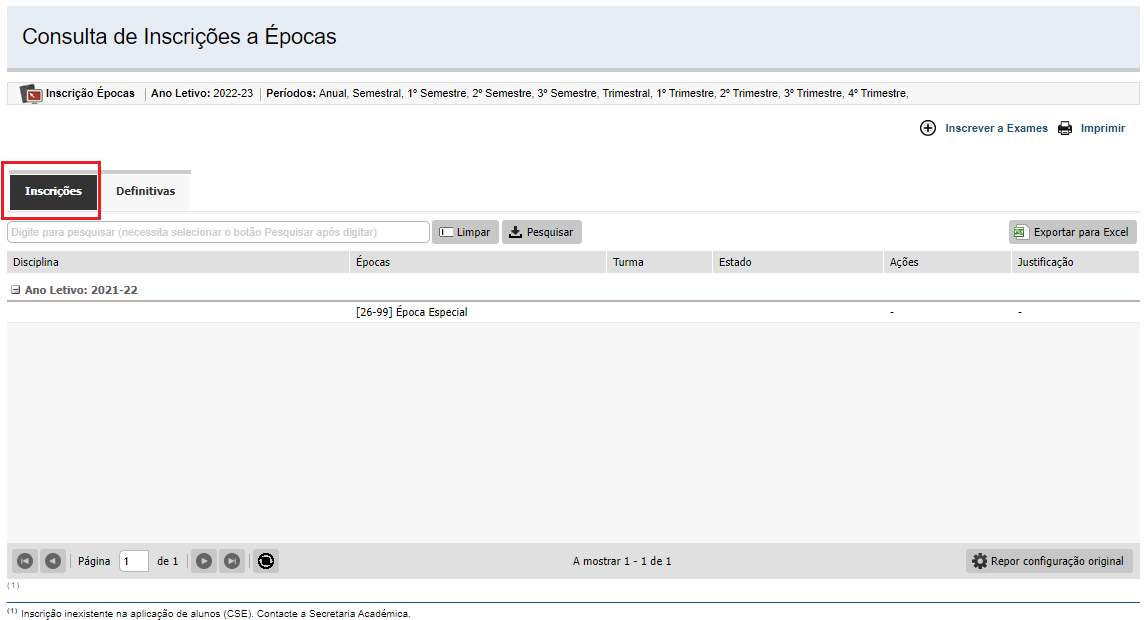This screenshot has height=620, width=1144.
Task: Click the plus icon beside Inscrever a Exames
Action: pyautogui.click(x=927, y=128)
